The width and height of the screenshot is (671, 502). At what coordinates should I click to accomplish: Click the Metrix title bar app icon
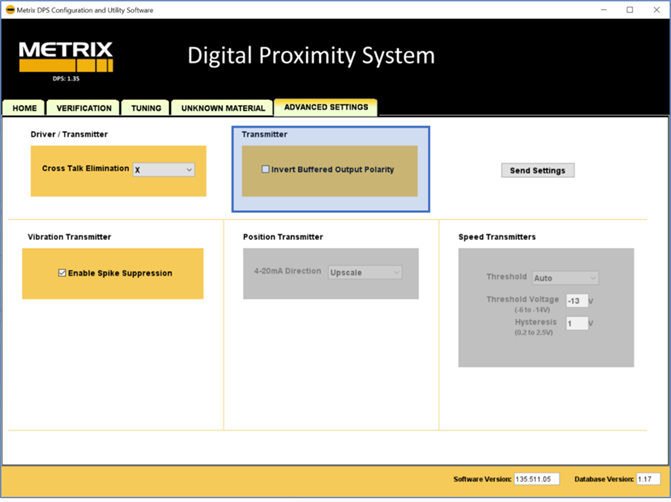tap(10, 9)
